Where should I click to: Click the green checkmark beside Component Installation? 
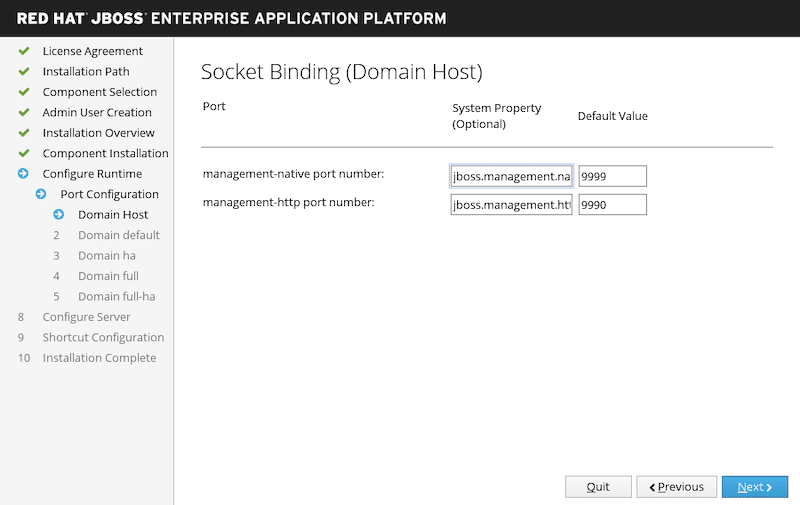[23, 153]
